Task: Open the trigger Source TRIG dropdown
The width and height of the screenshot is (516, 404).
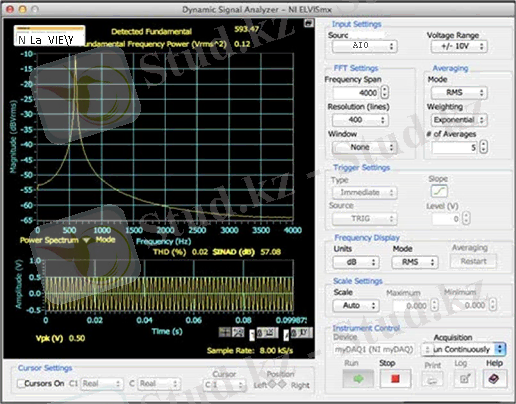Action: 364,219
